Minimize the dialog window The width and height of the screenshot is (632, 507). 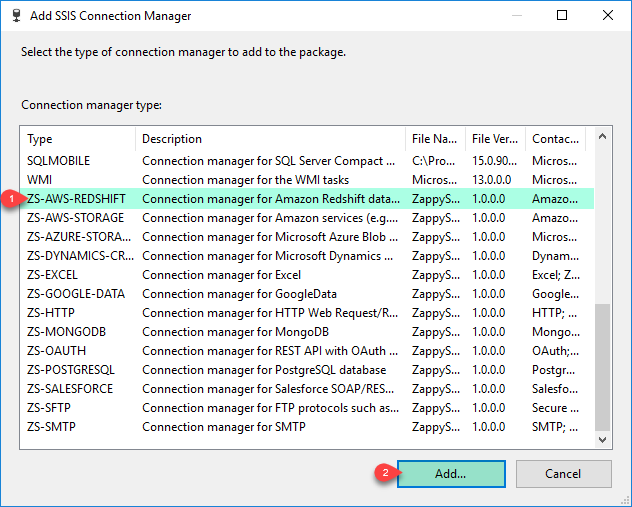(x=517, y=15)
